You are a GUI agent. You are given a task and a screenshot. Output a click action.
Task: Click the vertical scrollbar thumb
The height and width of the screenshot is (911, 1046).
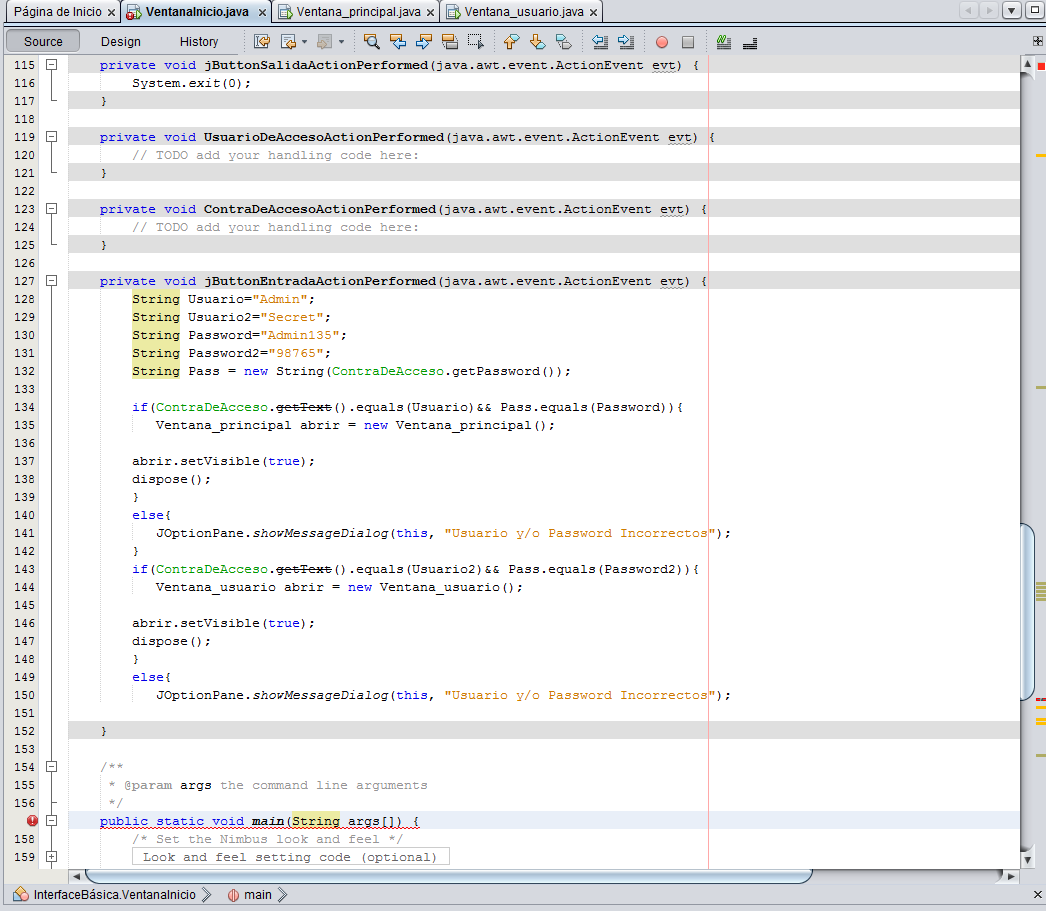(1027, 613)
